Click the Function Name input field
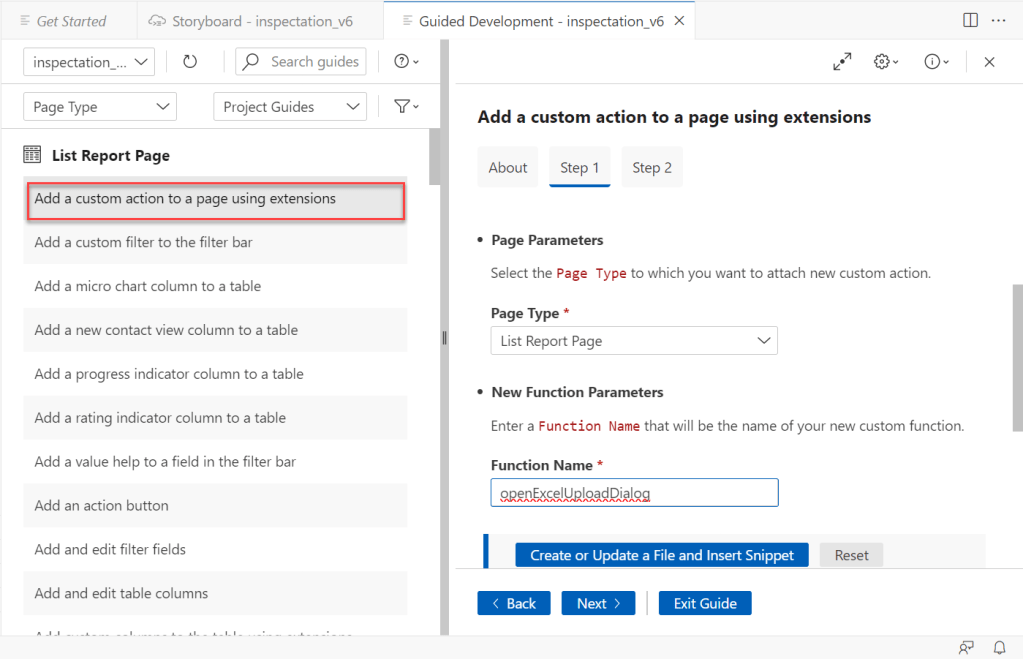Screen dimensions: 1023x659 click(634, 493)
